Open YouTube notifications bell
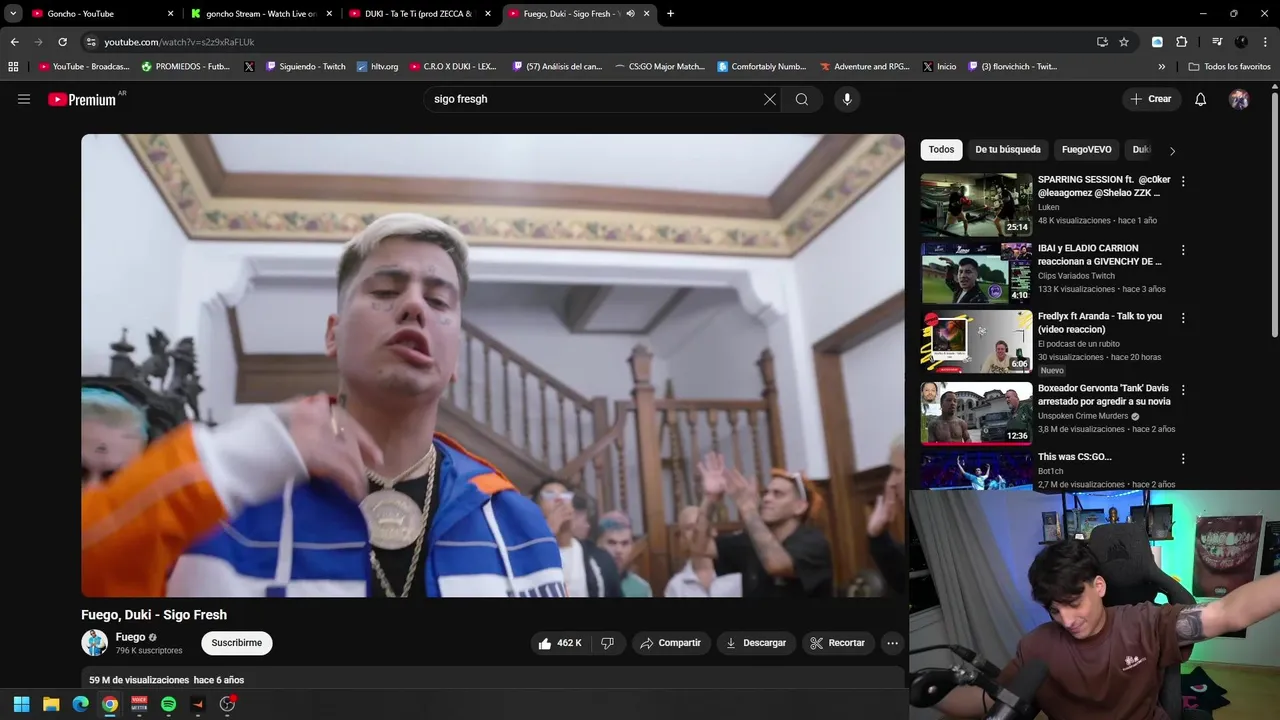 1201,99
